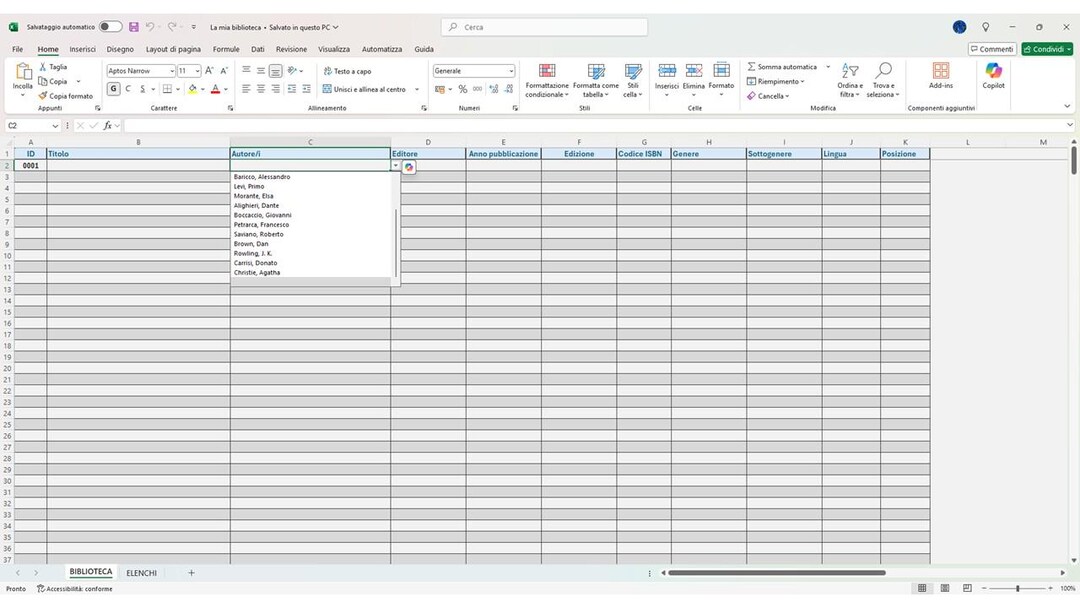The image size is (1080, 608).
Task: Click the formula bar input field
Action: 594,125
